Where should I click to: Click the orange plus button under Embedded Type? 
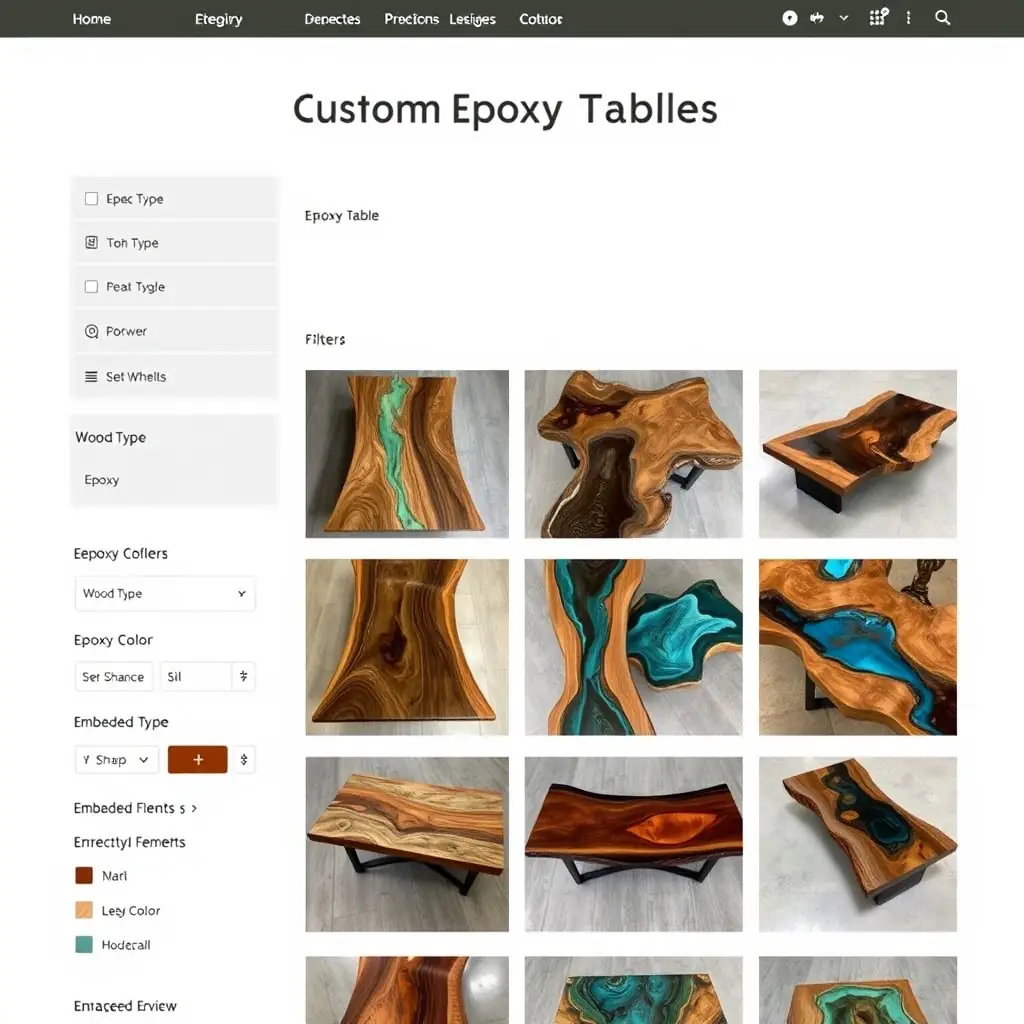coord(197,759)
